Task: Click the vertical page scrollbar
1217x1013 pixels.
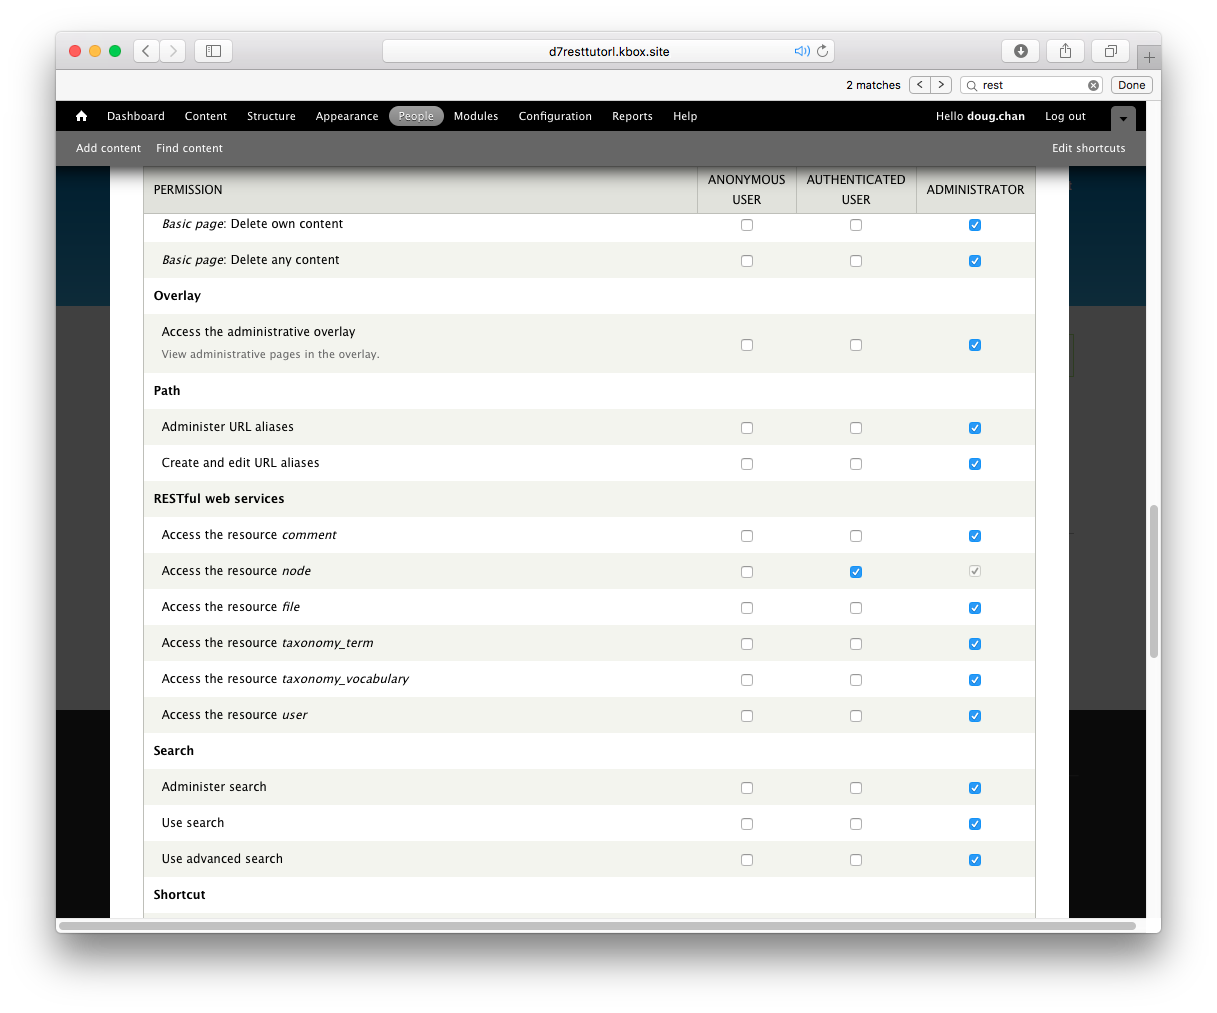Action: (1153, 581)
